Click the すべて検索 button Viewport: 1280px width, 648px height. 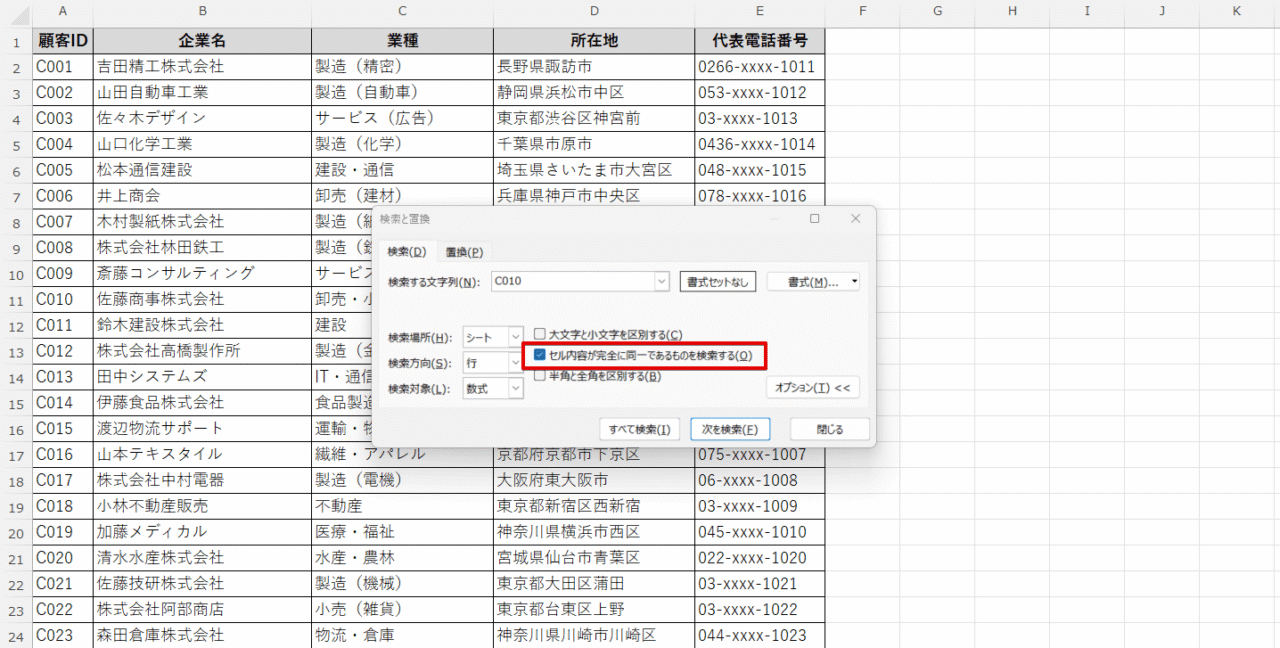pyautogui.click(x=640, y=429)
